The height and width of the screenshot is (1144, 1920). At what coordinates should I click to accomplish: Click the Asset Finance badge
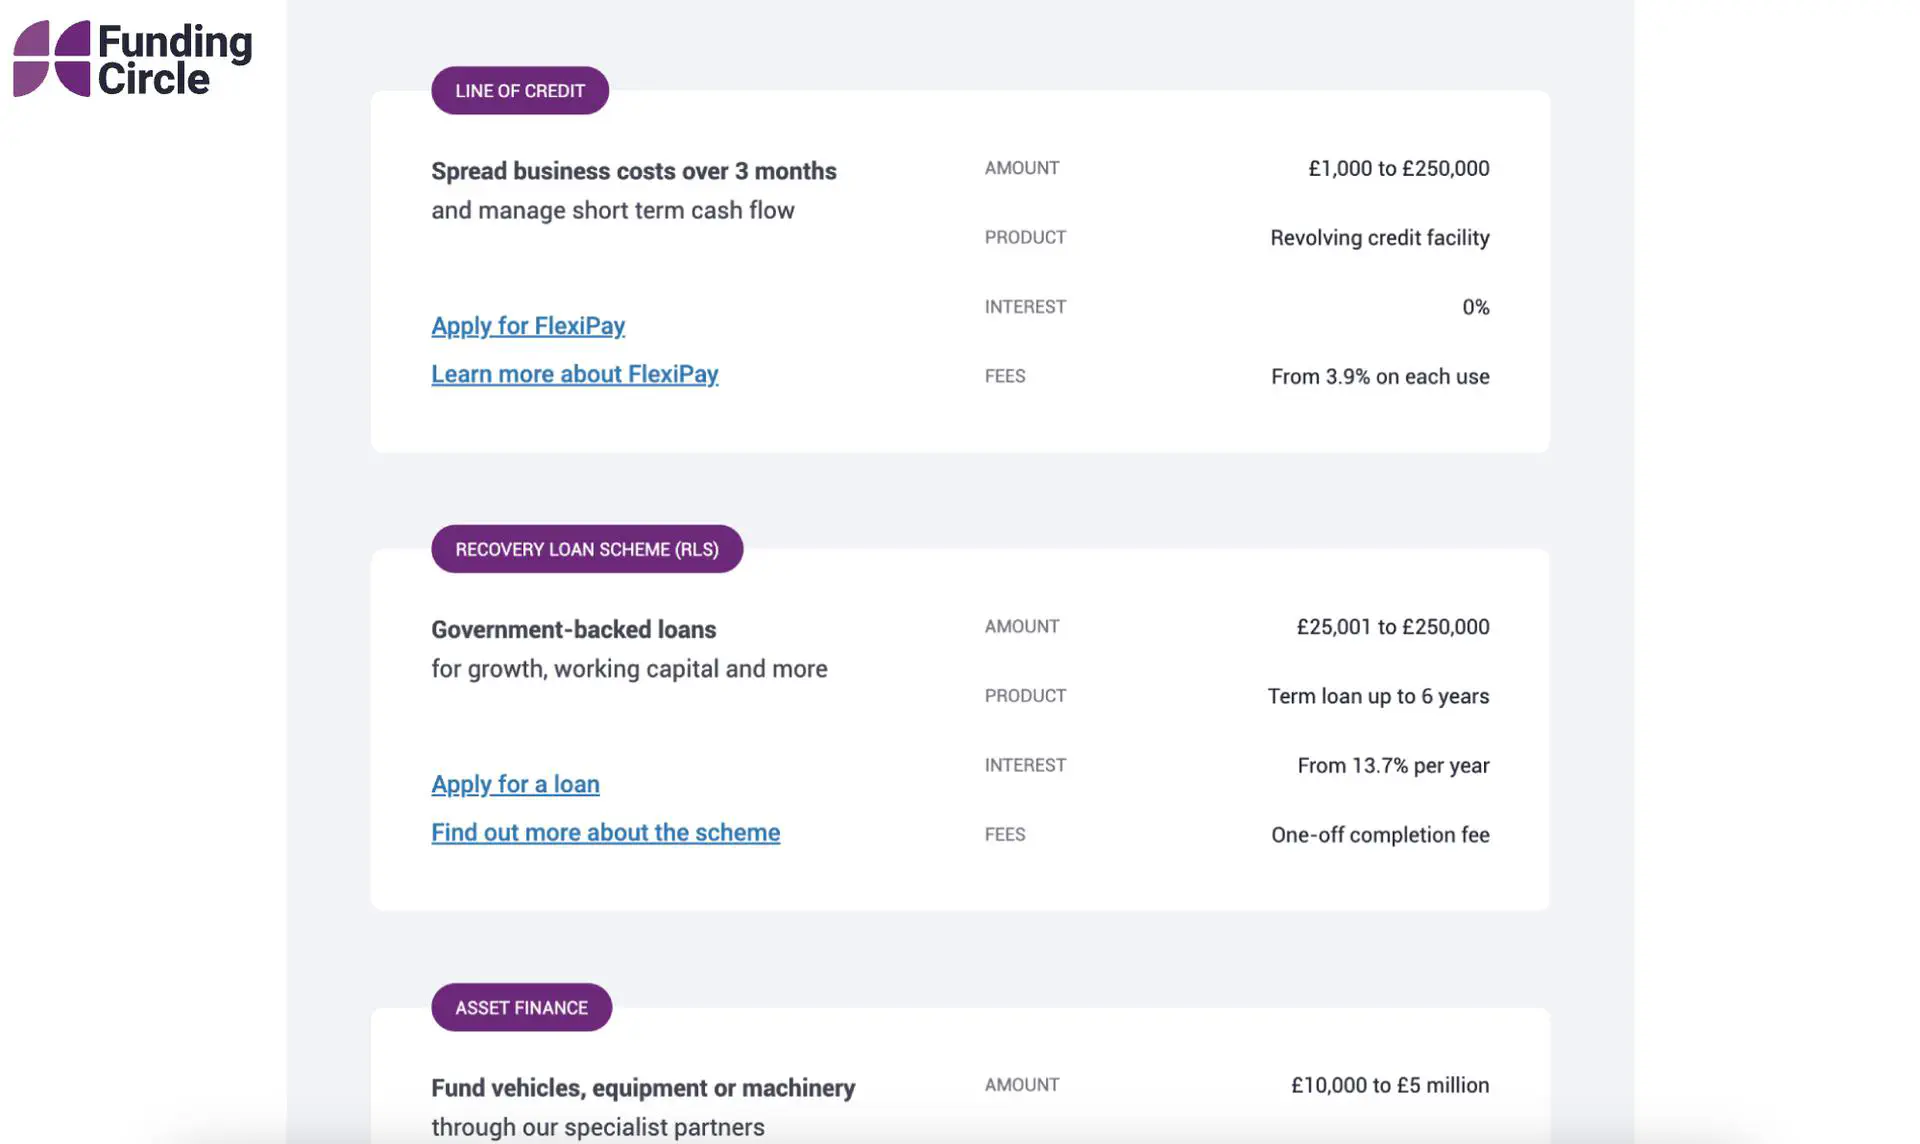point(521,1008)
